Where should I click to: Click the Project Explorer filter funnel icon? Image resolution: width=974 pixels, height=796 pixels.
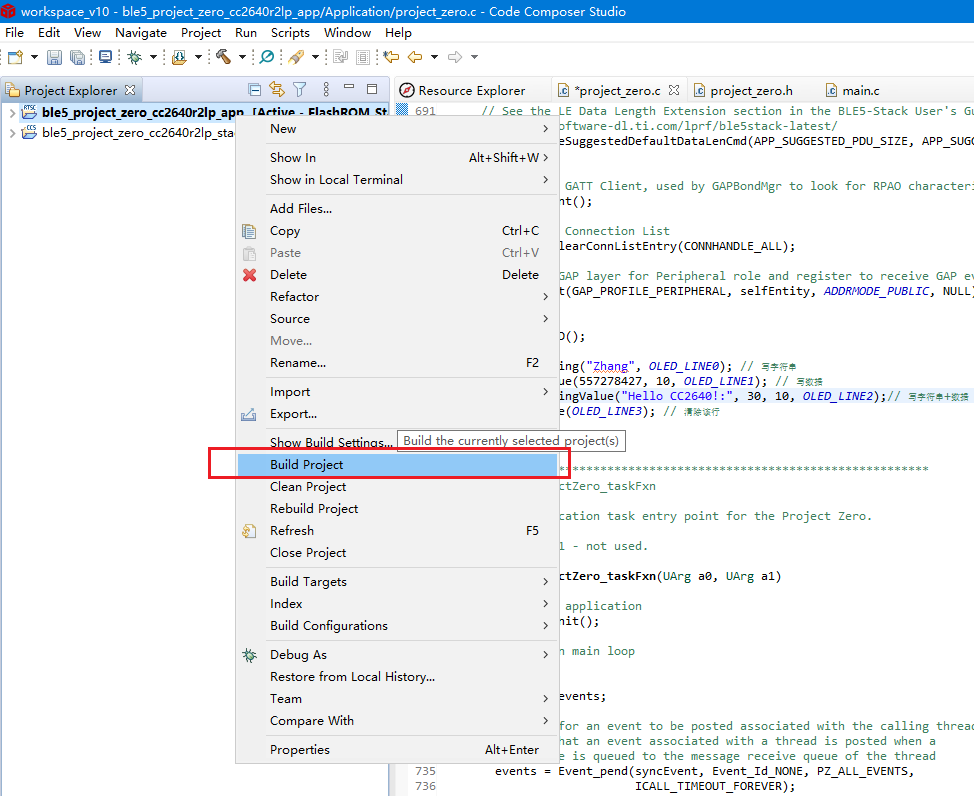click(300, 89)
